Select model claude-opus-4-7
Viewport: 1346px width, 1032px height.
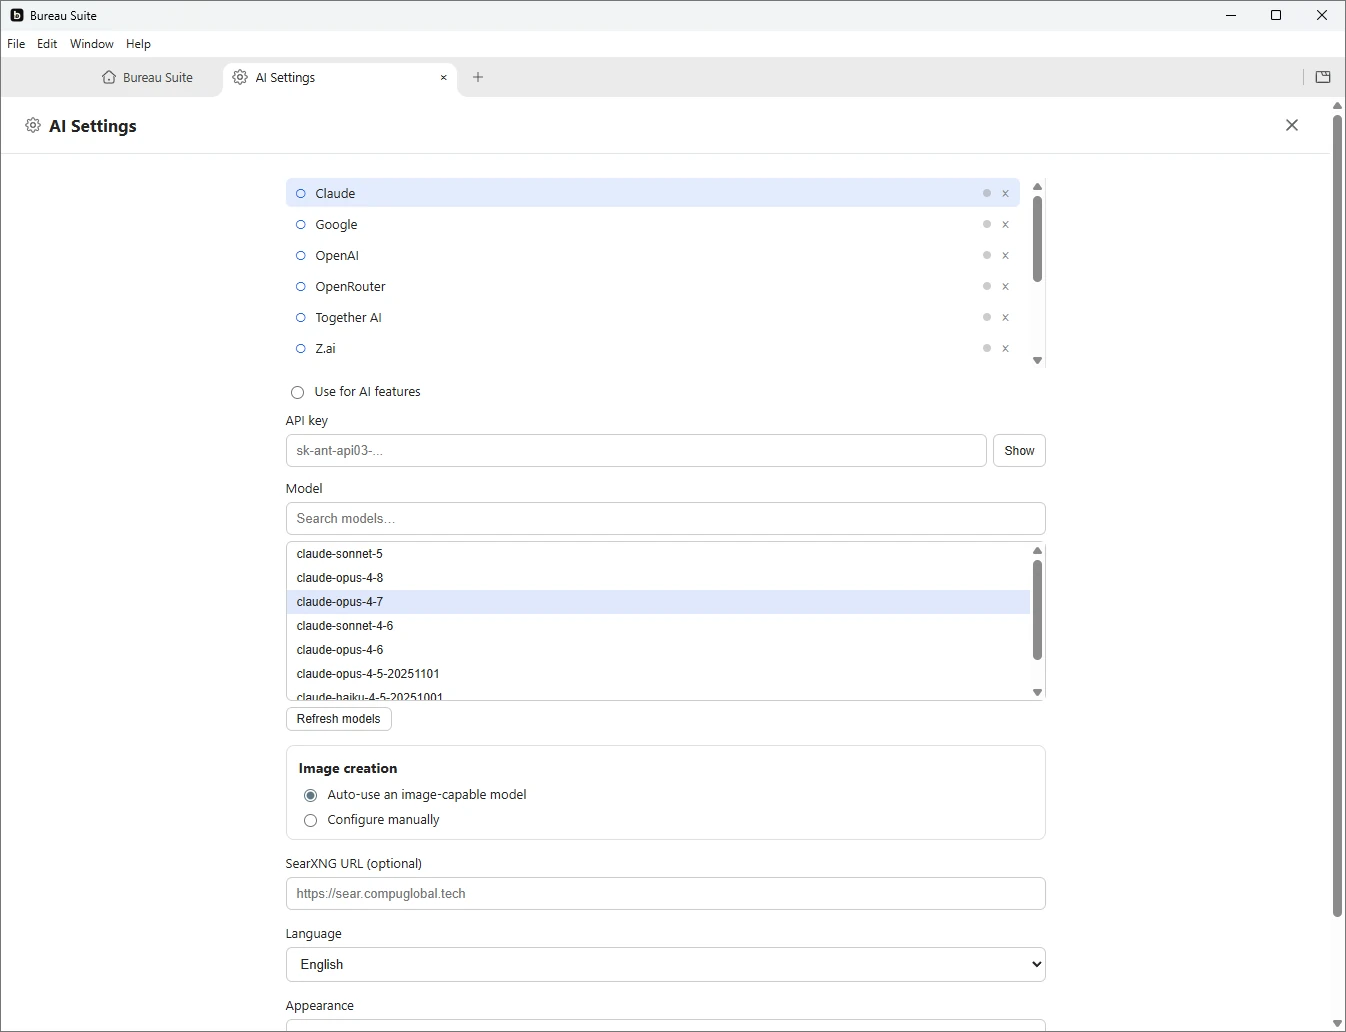(658, 602)
